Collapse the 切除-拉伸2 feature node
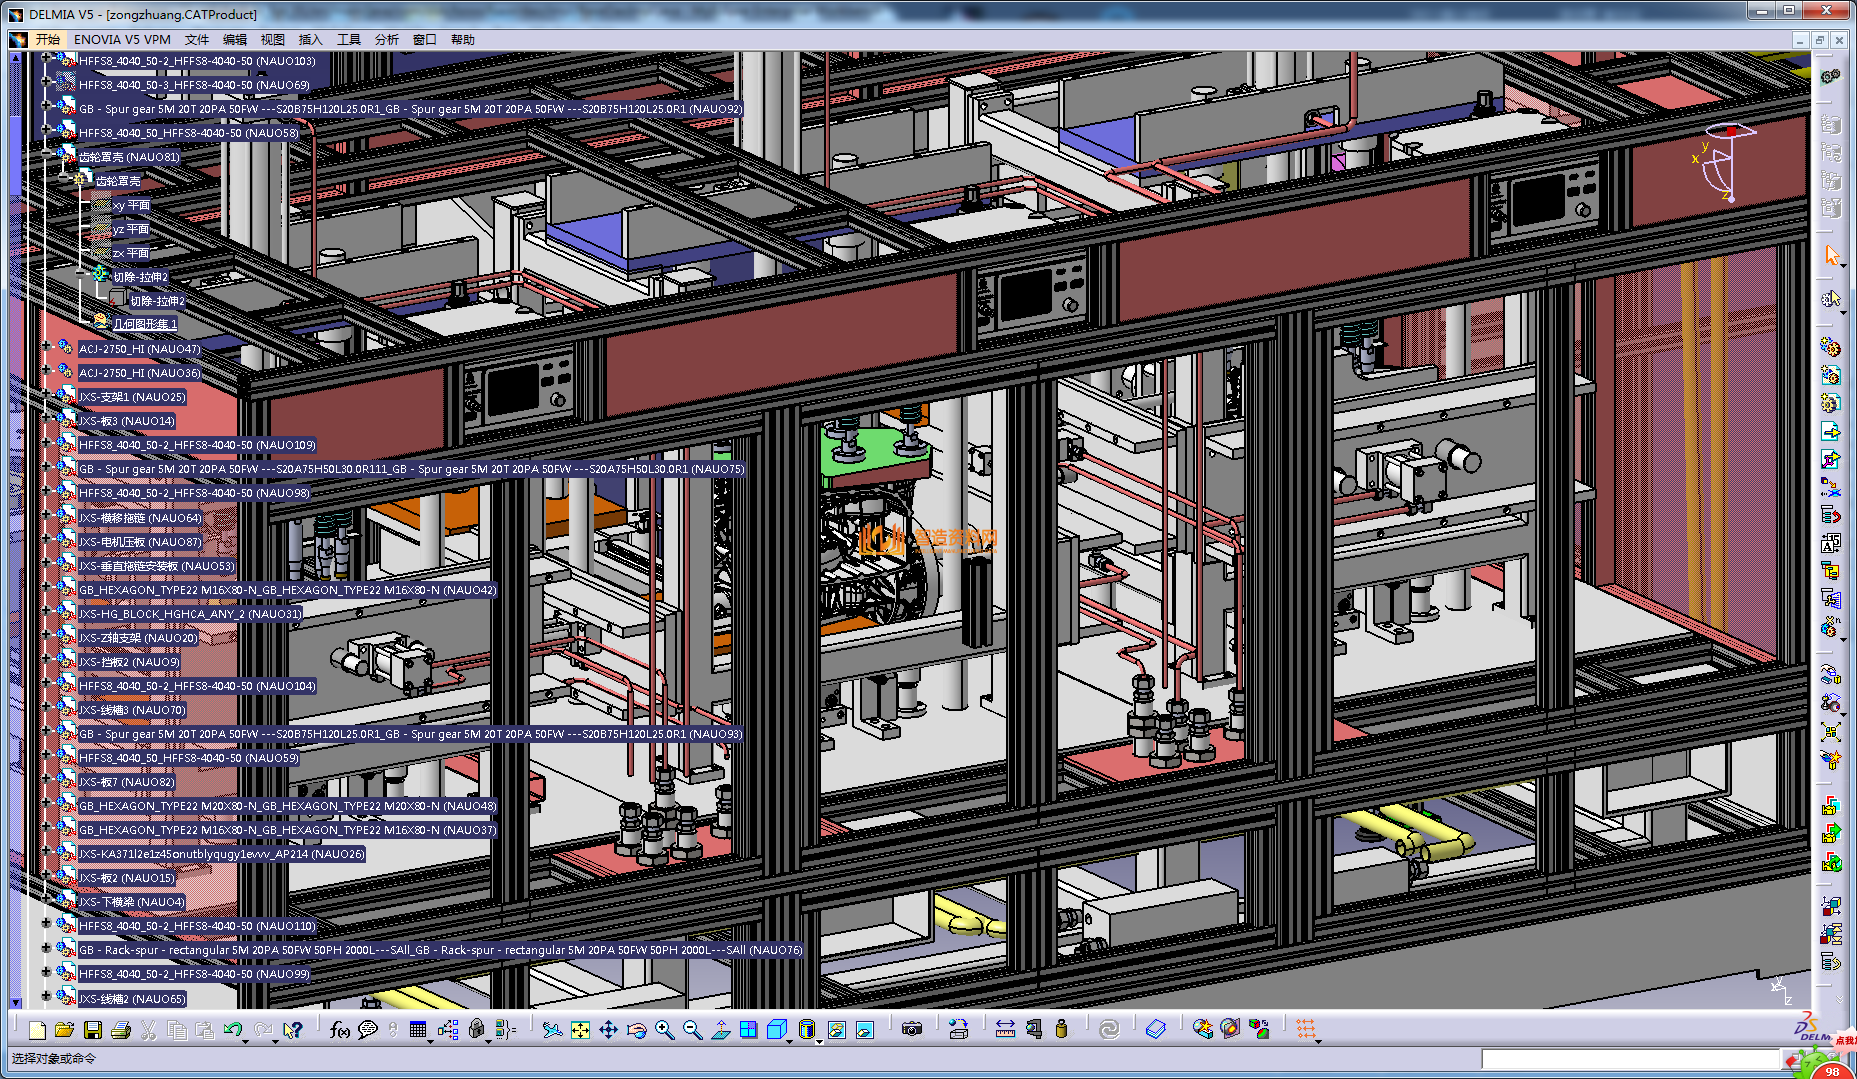Viewport: 1857px width, 1079px height. pos(82,274)
